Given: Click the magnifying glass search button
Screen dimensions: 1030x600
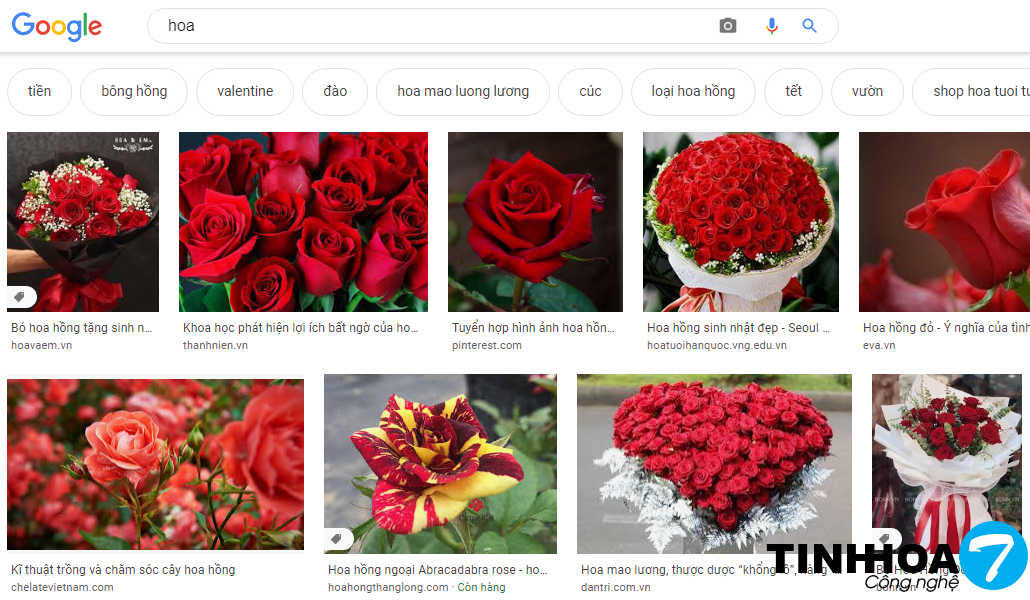Looking at the screenshot, I should (x=810, y=26).
